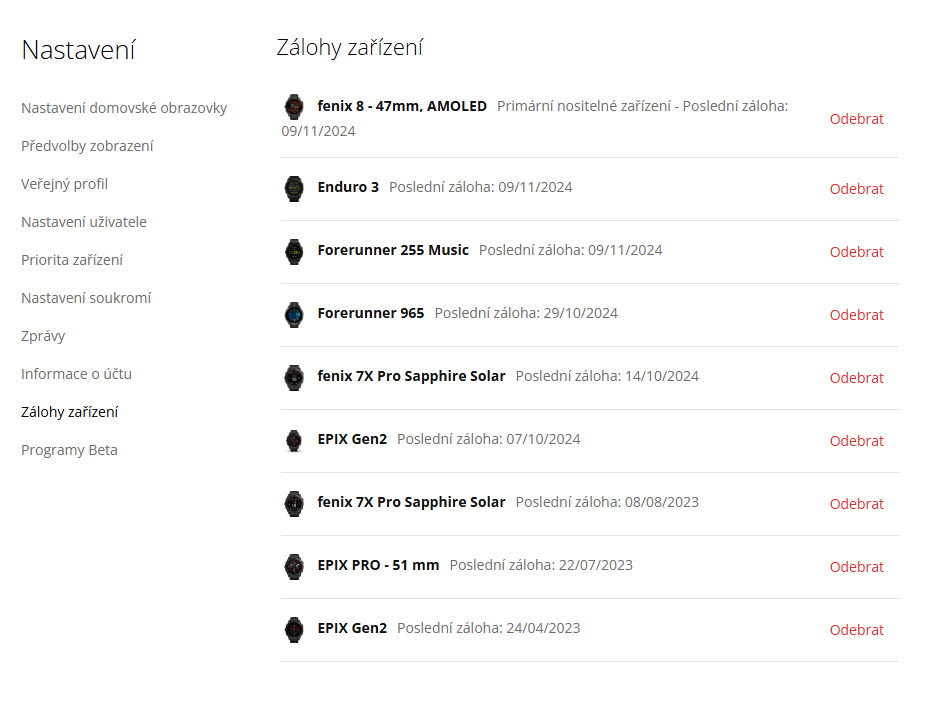Select Priorita zařízení in the sidebar

coord(72,260)
